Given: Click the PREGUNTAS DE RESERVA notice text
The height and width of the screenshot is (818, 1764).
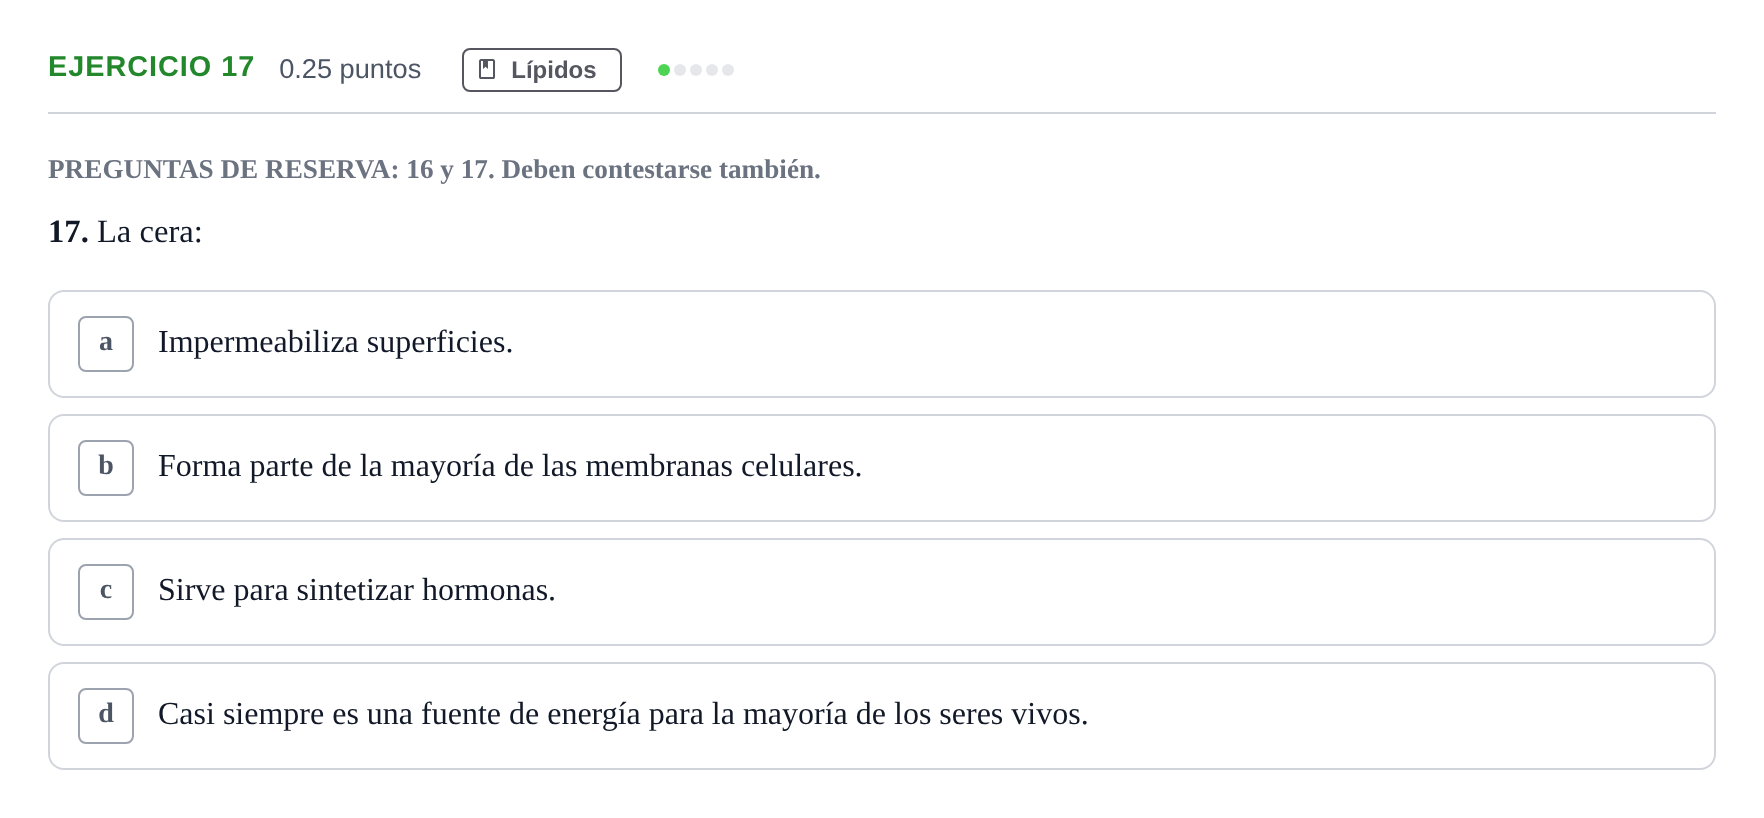Looking at the screenshot, I should click(434, 170).
